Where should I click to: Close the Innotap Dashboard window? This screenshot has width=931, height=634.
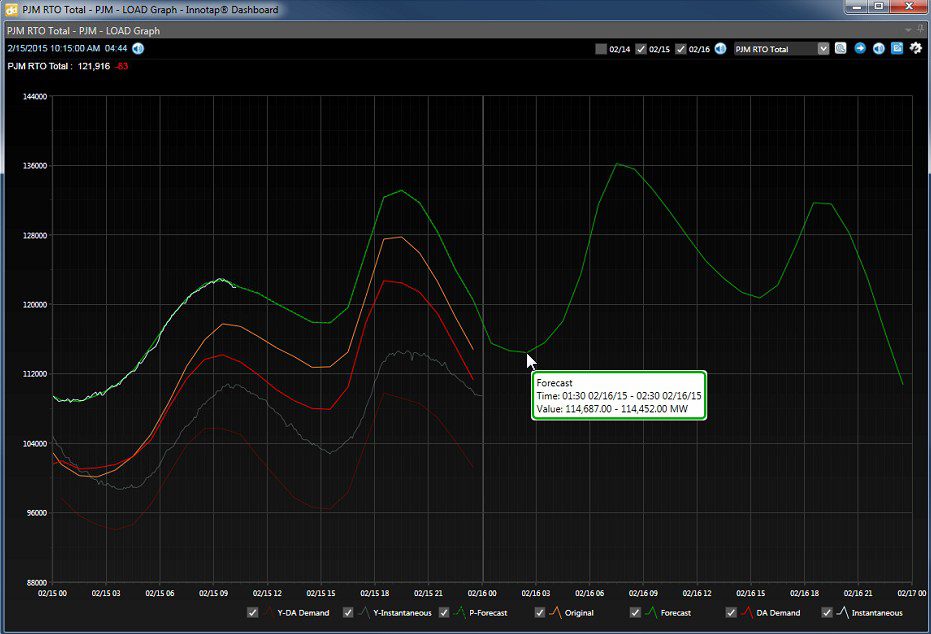point(909,7)
